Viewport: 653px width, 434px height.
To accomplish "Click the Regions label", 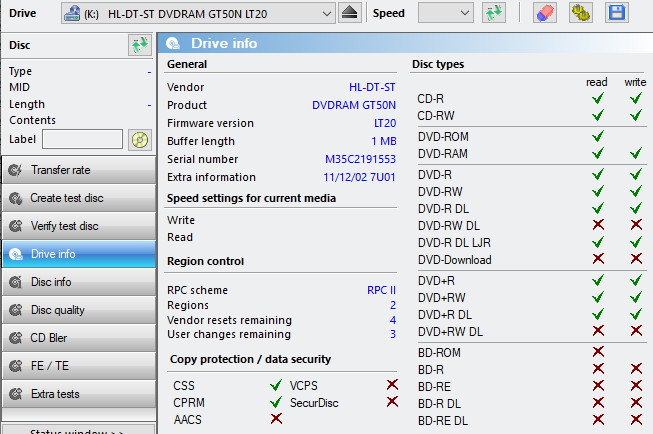I will (x=188, y=305).
